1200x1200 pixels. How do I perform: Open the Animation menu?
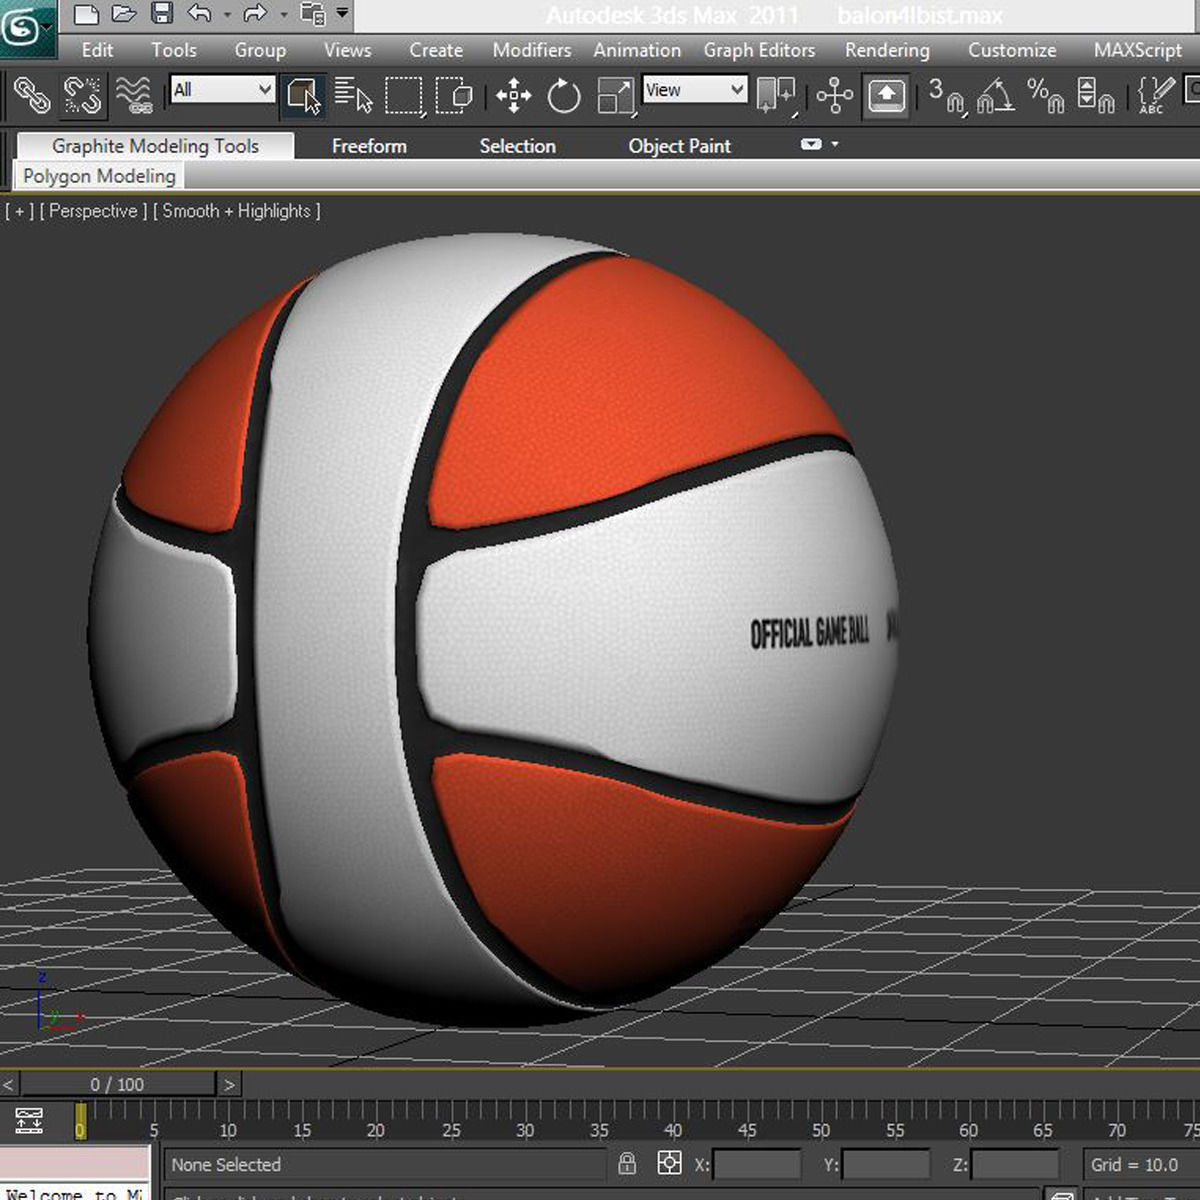coord(637,50)
